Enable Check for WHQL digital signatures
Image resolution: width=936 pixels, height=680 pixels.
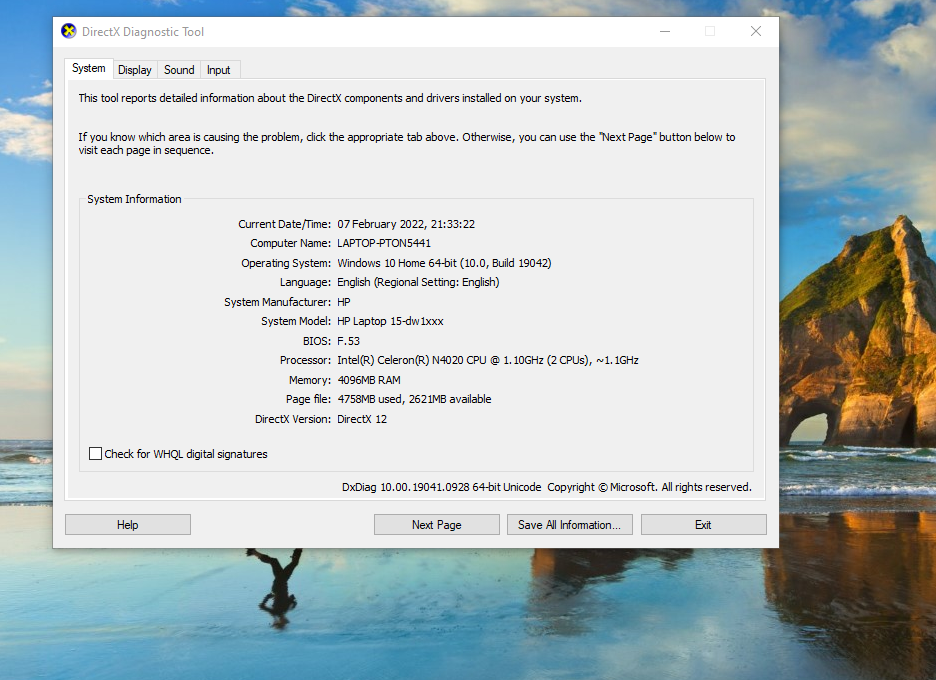coord(96,454)
